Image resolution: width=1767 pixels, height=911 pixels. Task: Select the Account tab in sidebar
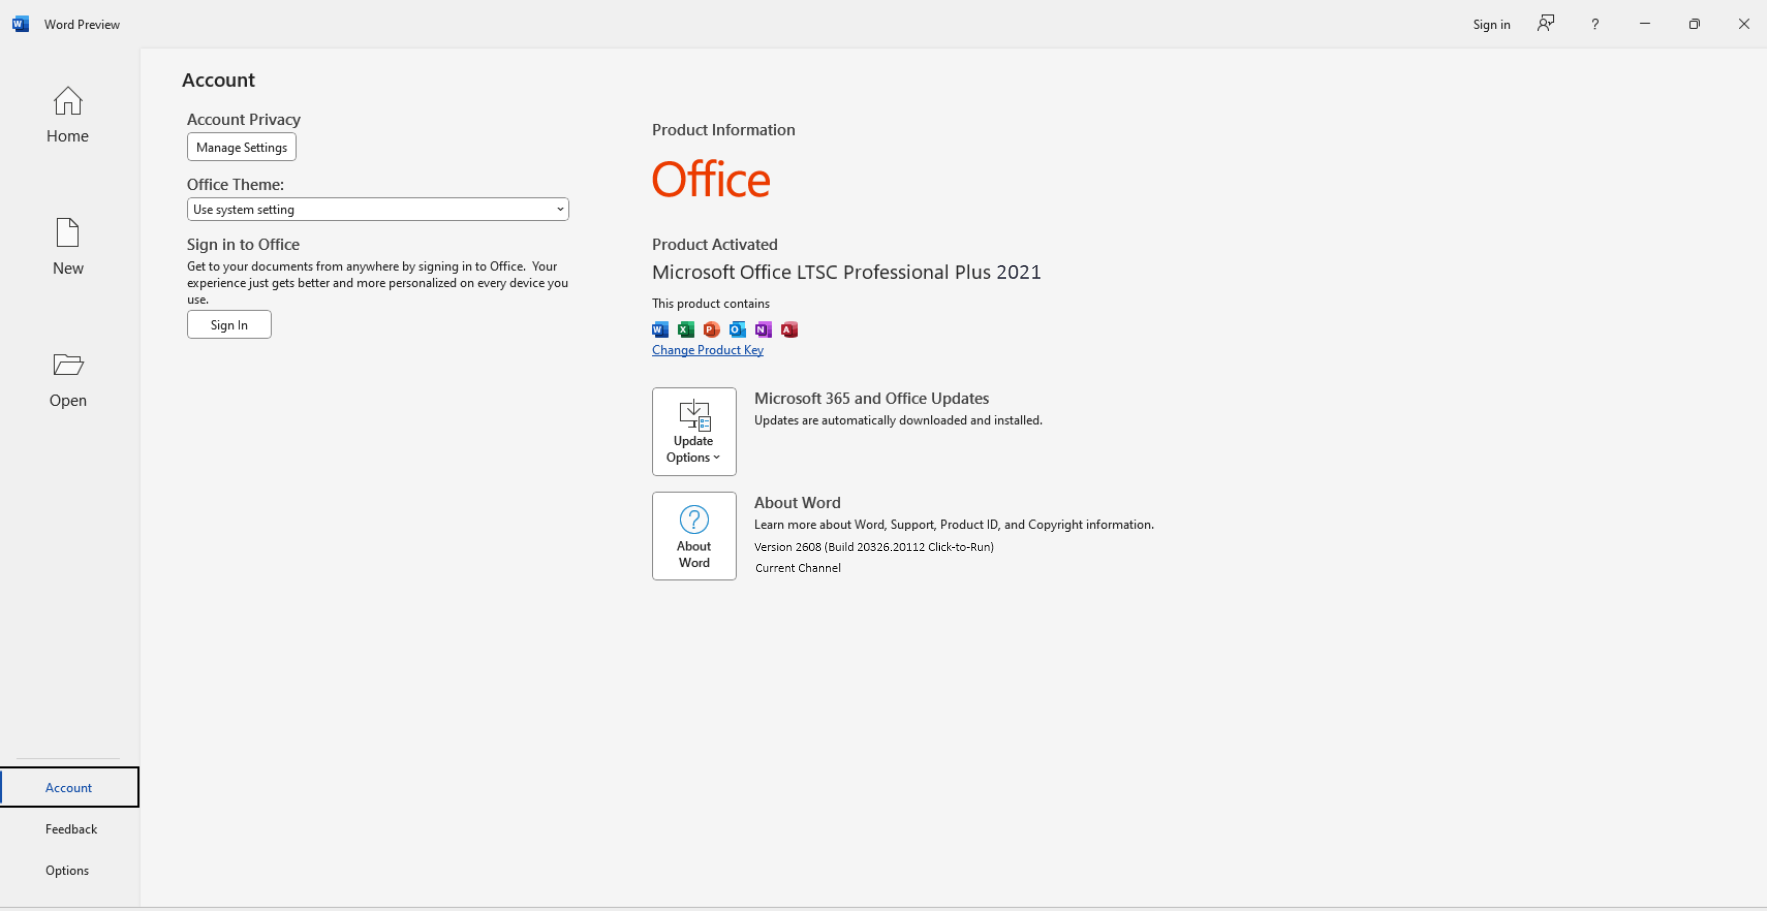(69, 787)
